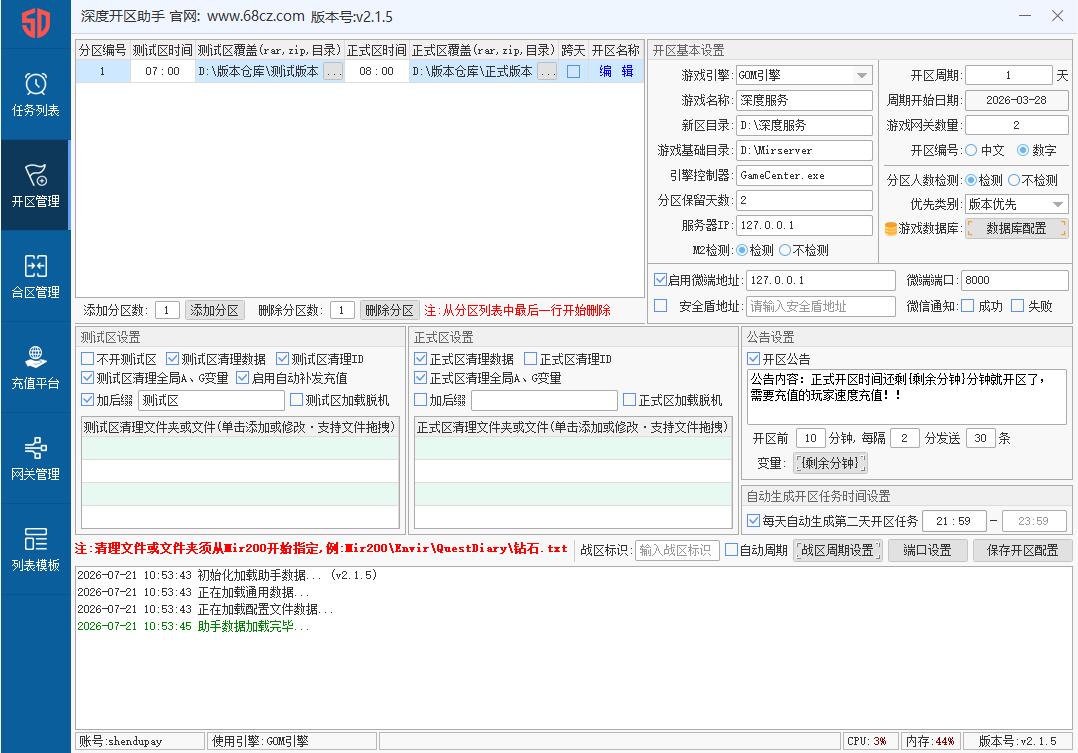Toggle the 开区公告 checkbox

click(x=754, y=359)
